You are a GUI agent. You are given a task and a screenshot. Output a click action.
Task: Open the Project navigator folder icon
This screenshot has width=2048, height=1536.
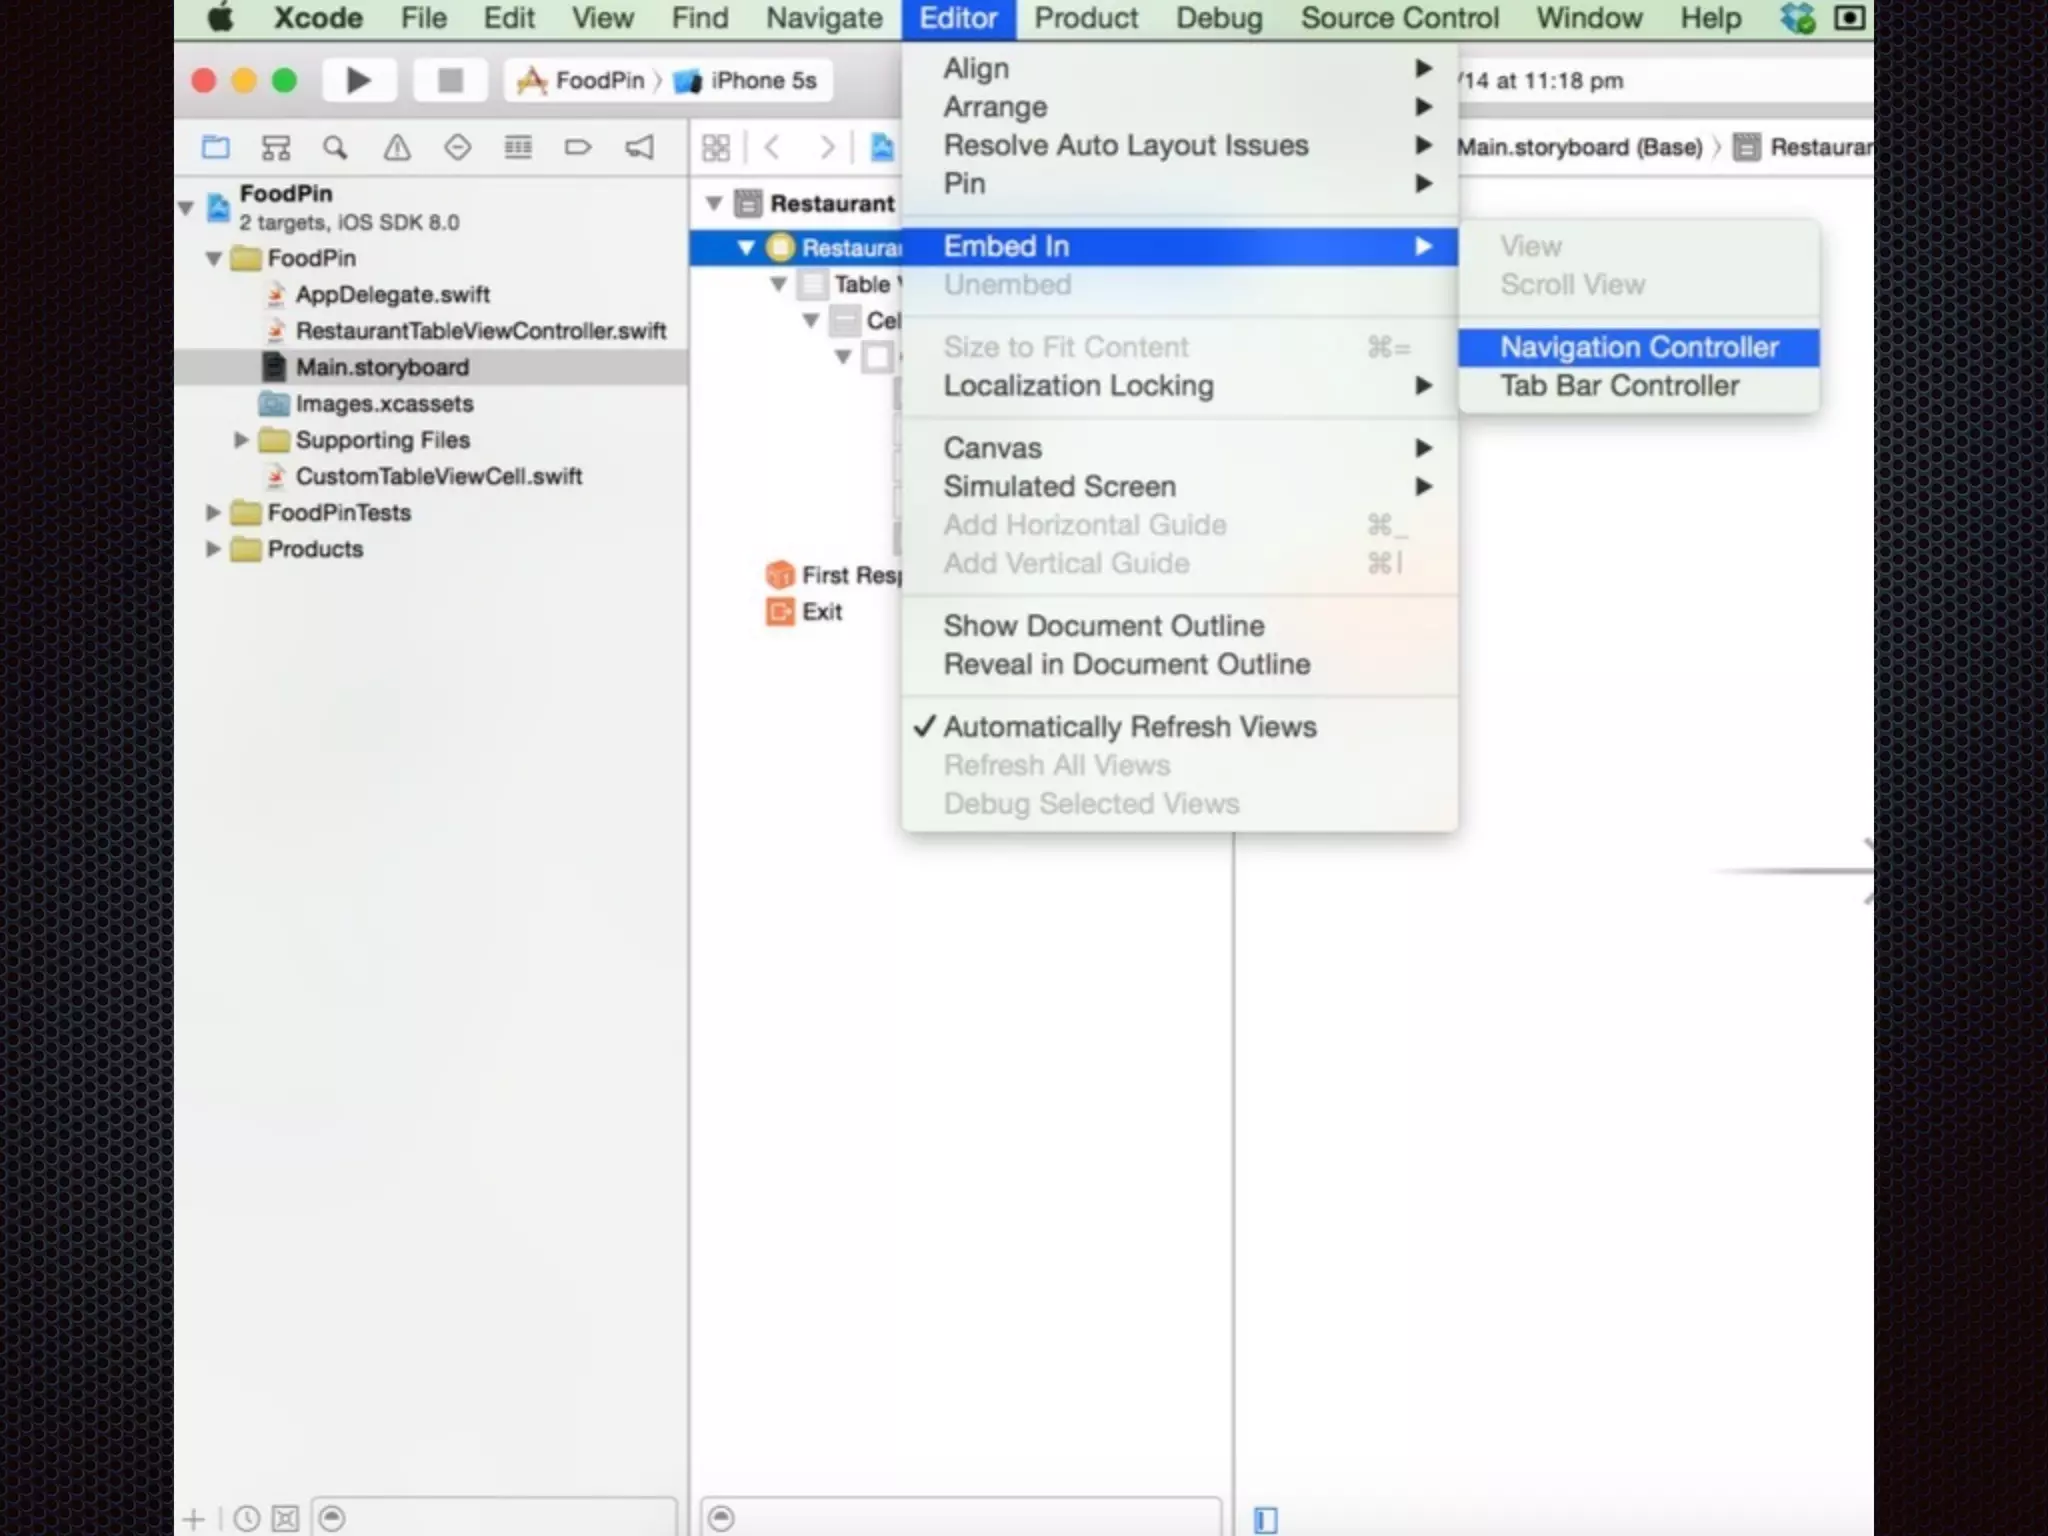tap(215, 148)
